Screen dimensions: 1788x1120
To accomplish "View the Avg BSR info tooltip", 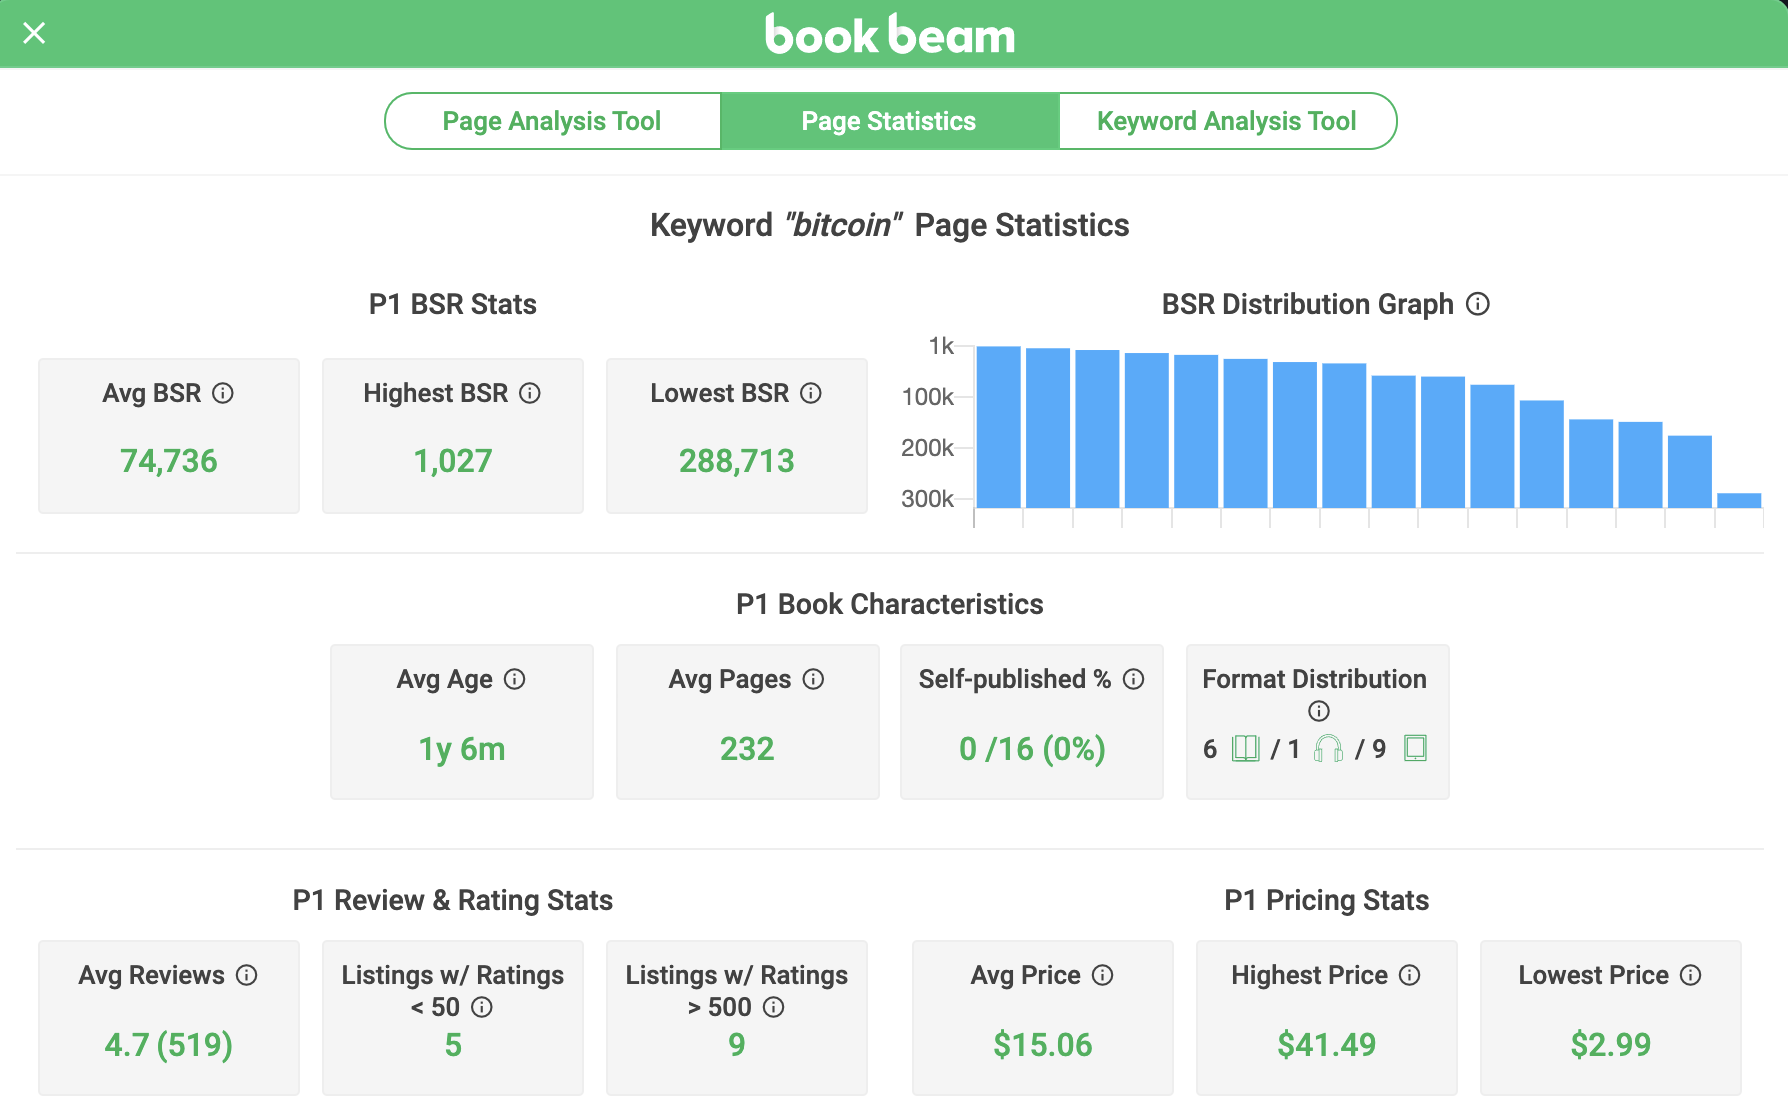I will [224, 394].
